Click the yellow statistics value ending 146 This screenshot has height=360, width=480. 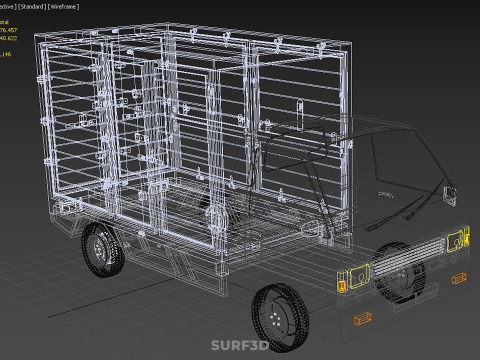click(x=6, y=54)
